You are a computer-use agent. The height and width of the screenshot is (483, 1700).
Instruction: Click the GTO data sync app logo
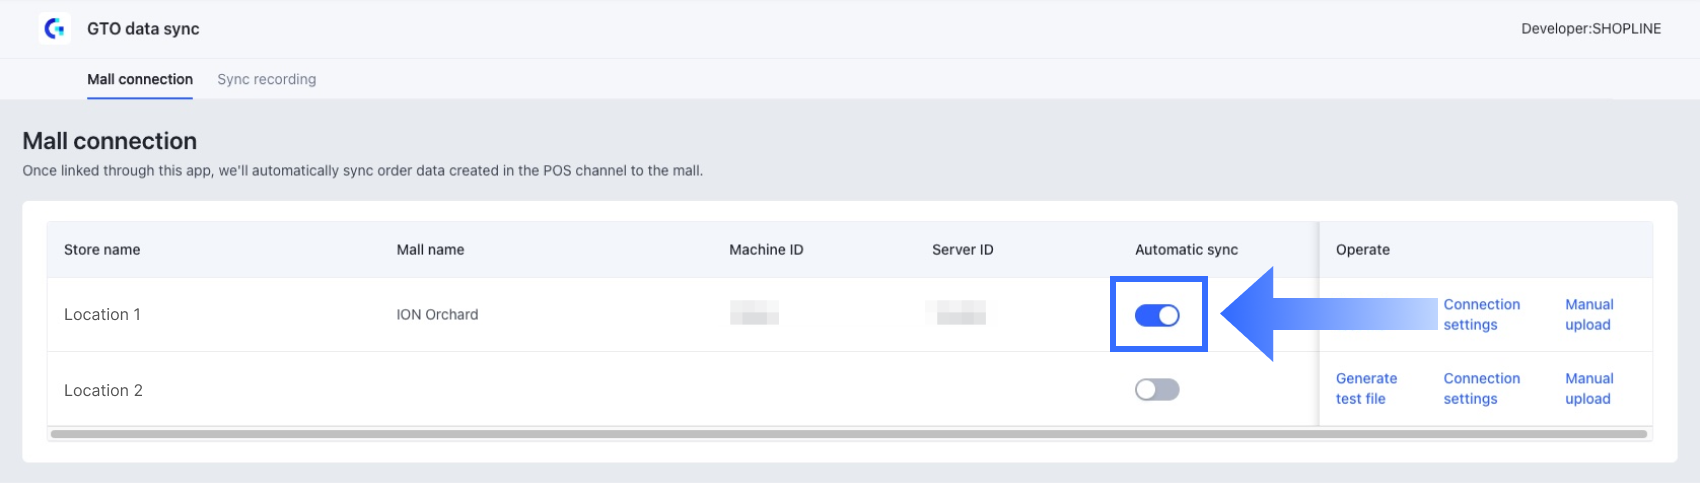coord(55,29)
